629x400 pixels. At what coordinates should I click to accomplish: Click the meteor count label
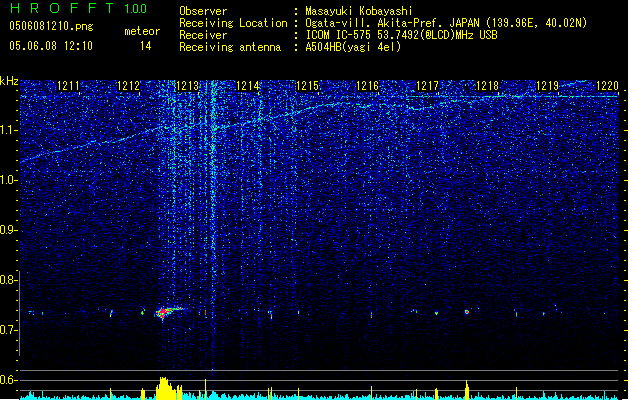142,31
